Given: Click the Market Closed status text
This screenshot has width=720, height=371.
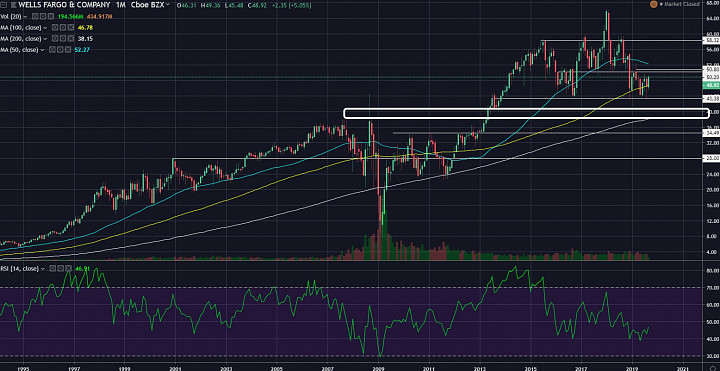Looking at the screenshot, I should tap(682, 4).
